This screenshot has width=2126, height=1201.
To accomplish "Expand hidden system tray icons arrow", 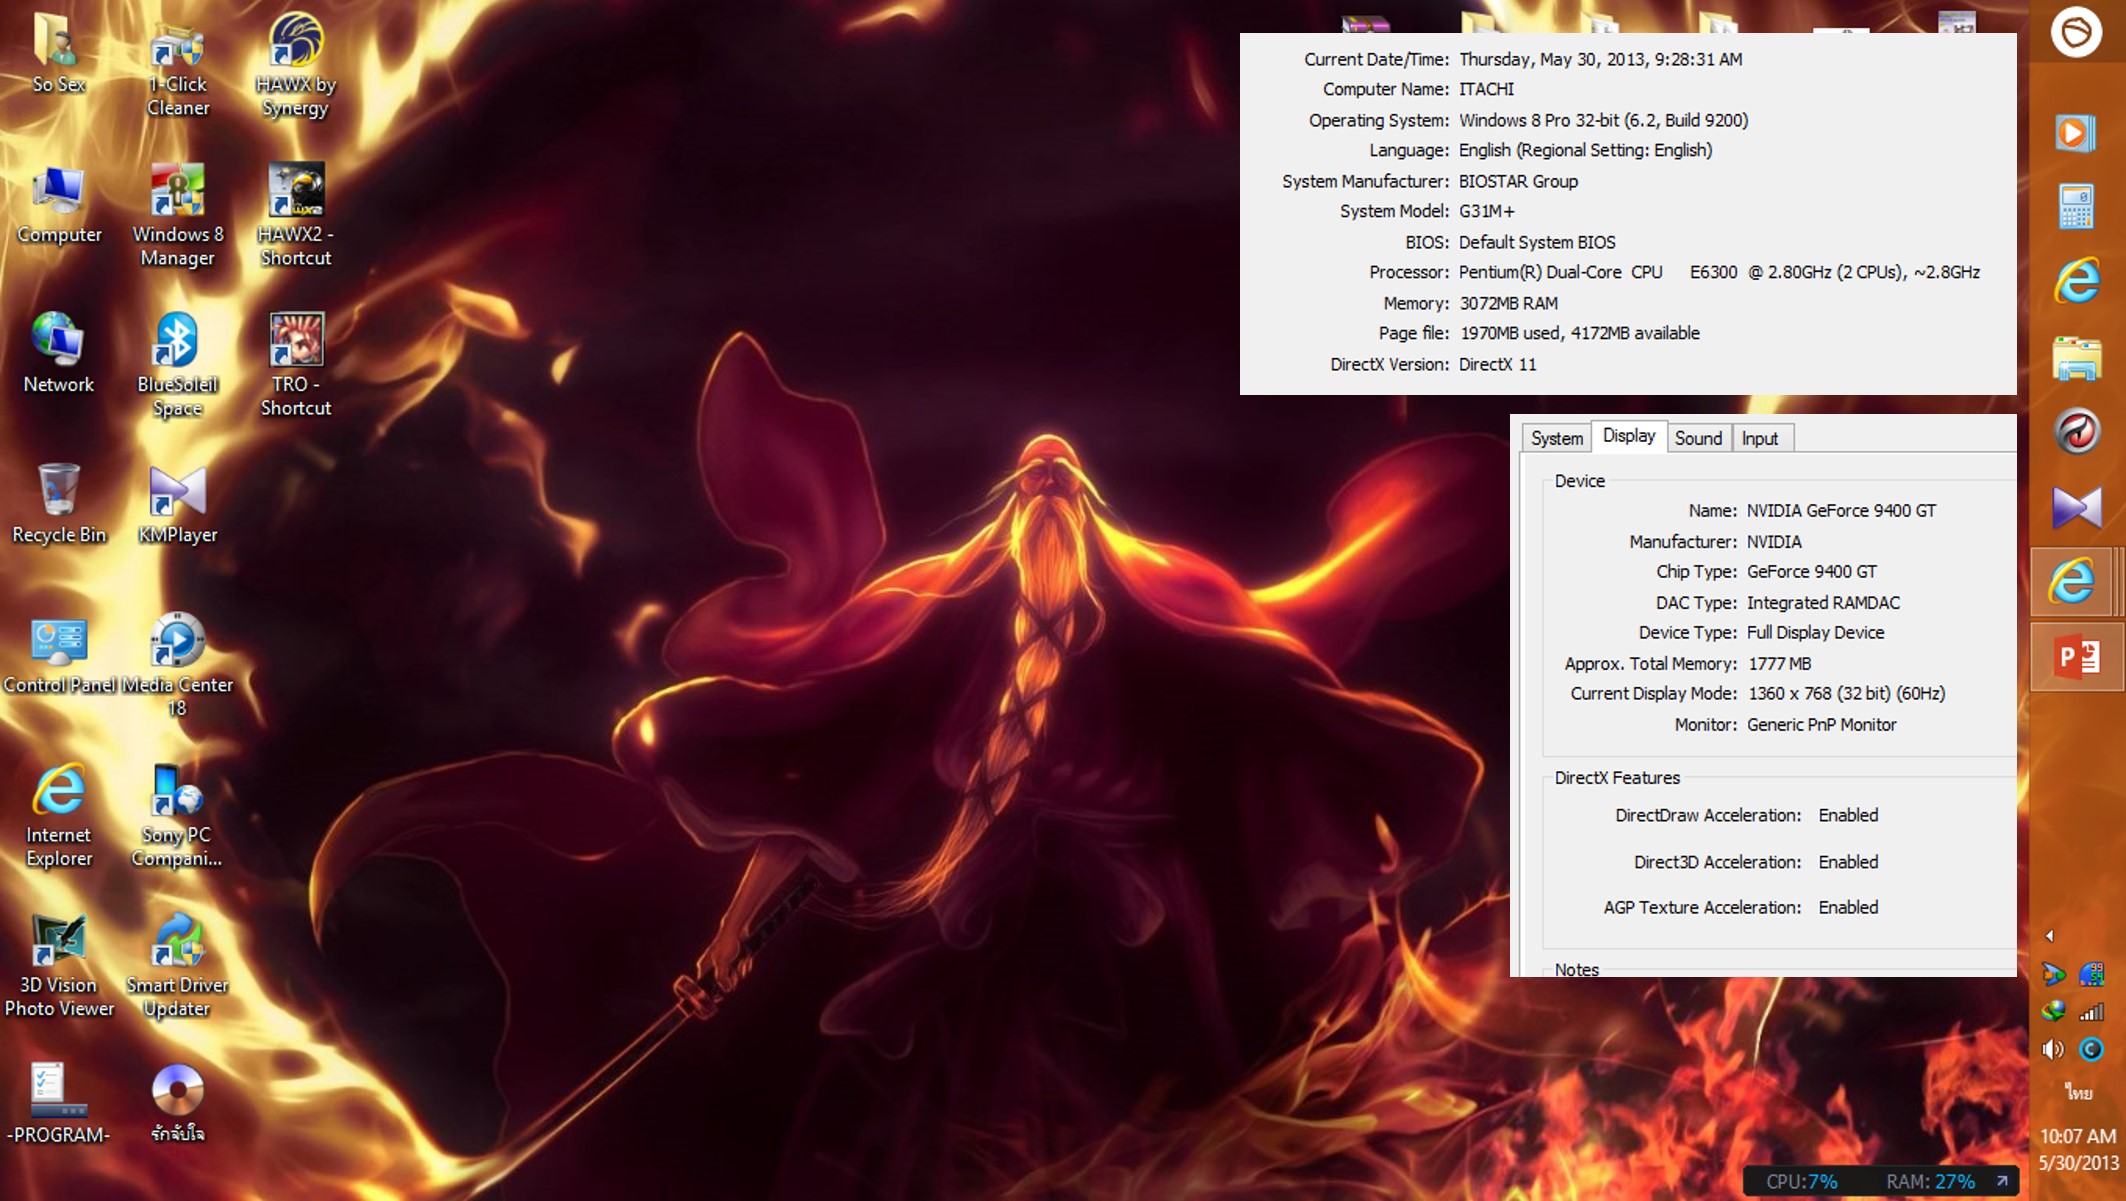I will 2050,936.
